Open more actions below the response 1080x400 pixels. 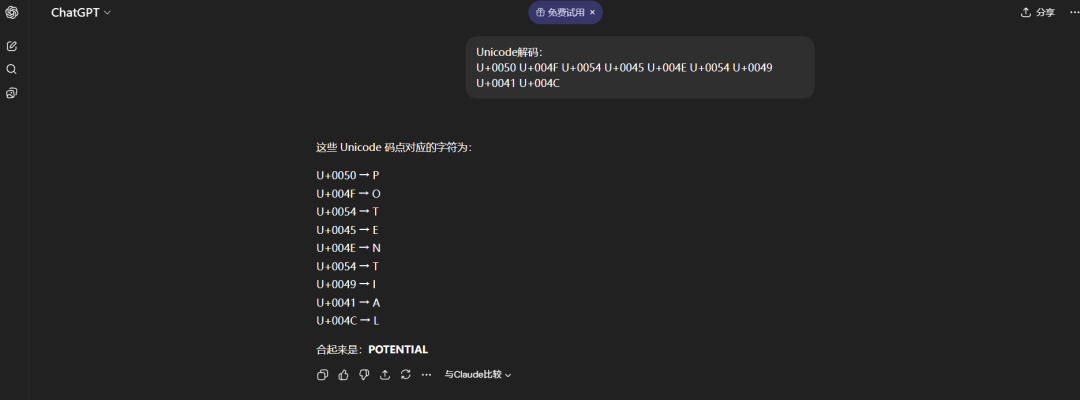point(426,375)
